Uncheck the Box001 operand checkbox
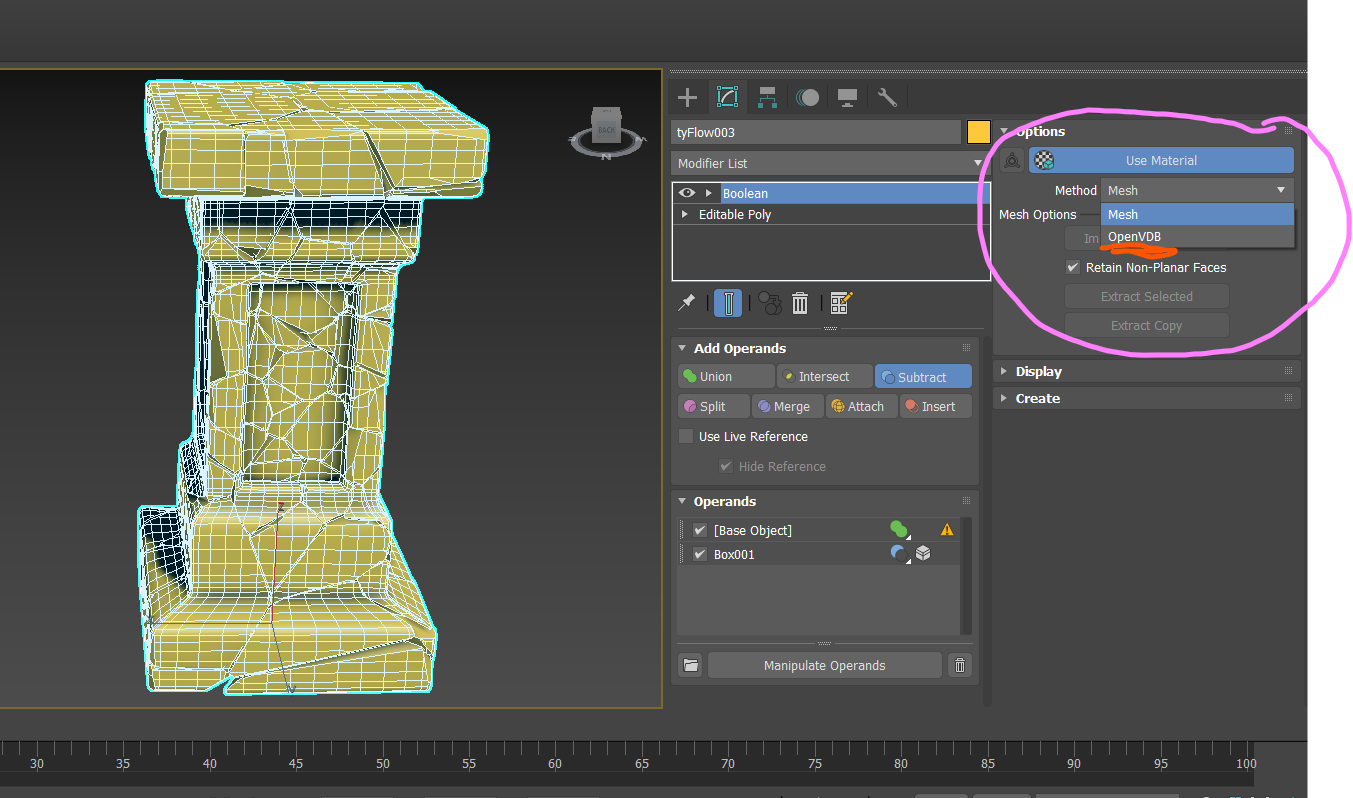Viewport: 1353px width, 798px height. tap(700, 554)
